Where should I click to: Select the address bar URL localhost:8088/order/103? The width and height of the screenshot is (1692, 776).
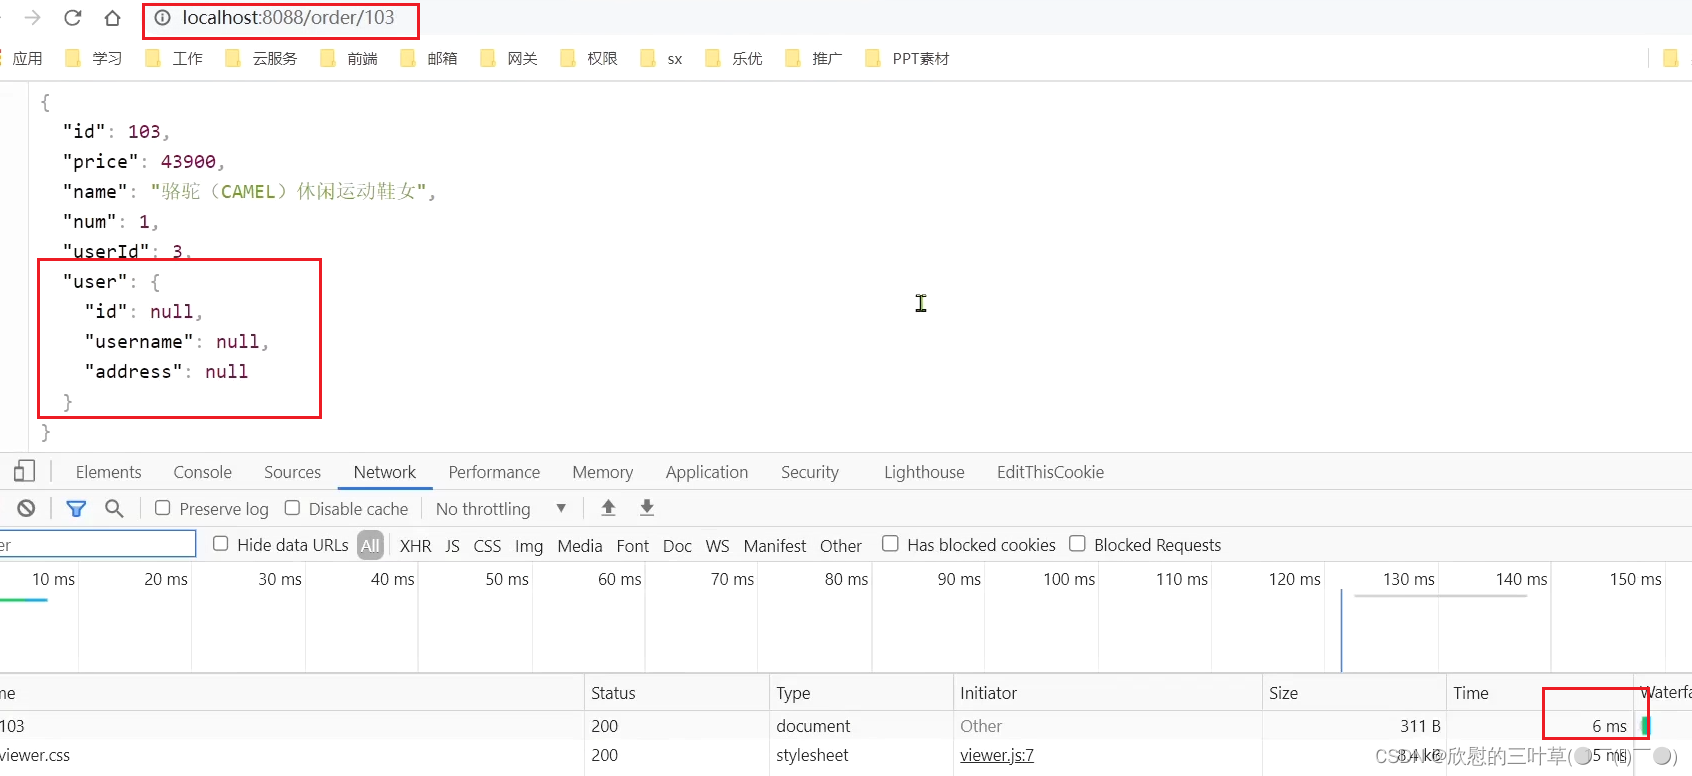(288, 18)
